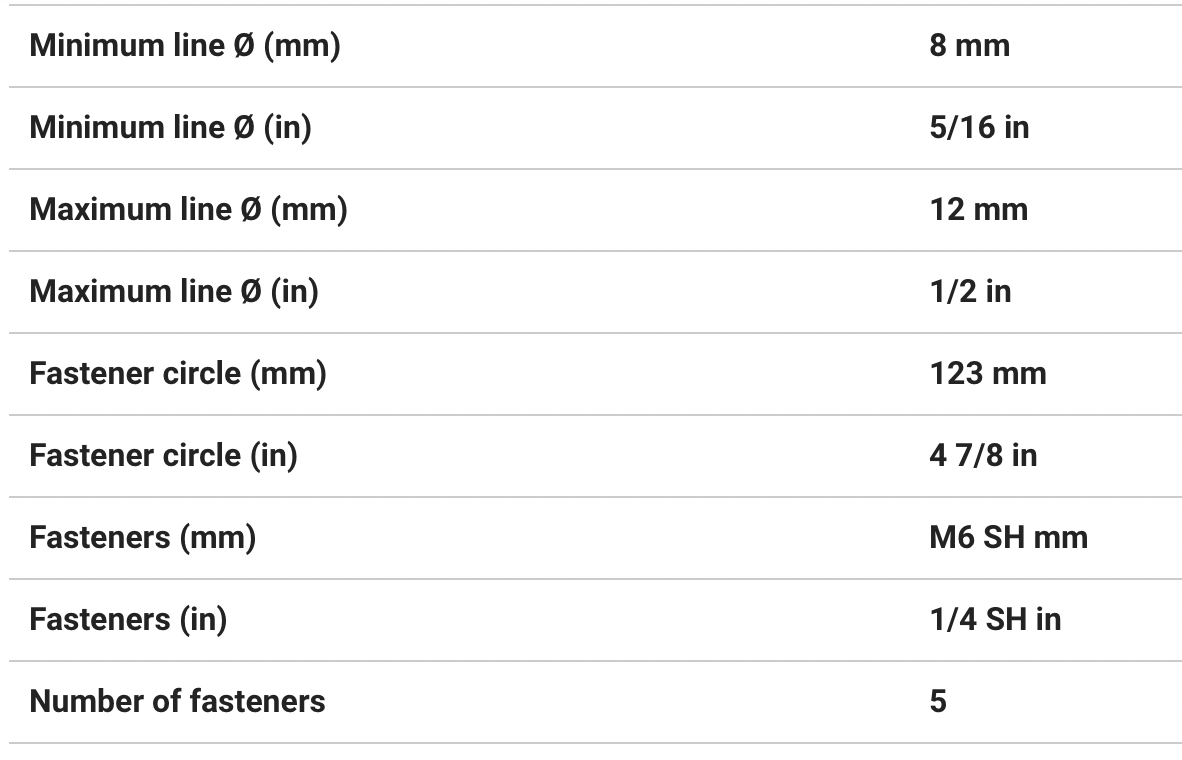Click the 'Minimum line Ø (in)' label
Screen dimensions: 1182x760
170,128
